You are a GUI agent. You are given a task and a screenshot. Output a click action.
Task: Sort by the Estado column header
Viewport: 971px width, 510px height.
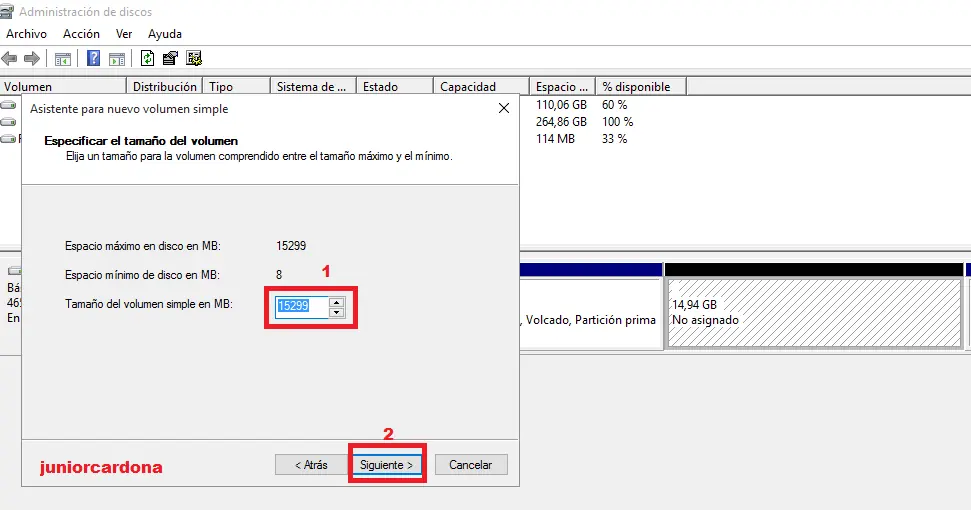click(395, 87)
